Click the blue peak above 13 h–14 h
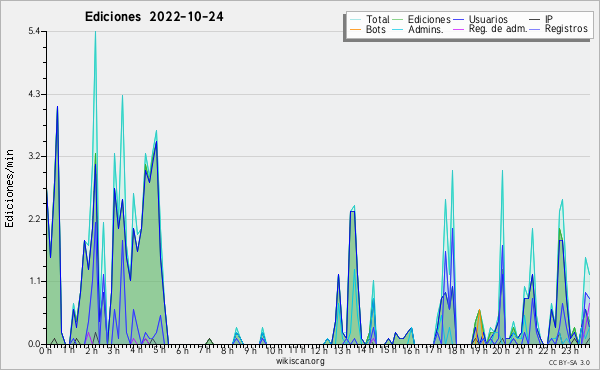This screenshot has height=370, width=600. tap(352, 212)
